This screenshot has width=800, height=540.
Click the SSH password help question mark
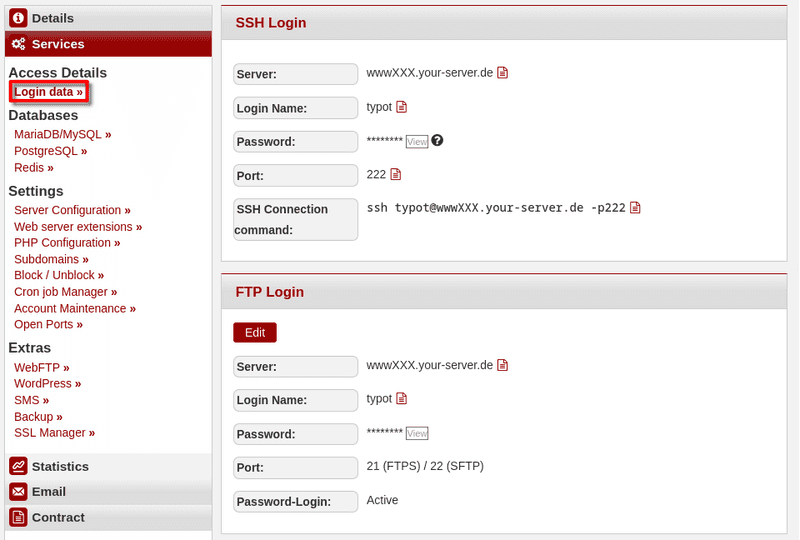(x=437, y=141)
